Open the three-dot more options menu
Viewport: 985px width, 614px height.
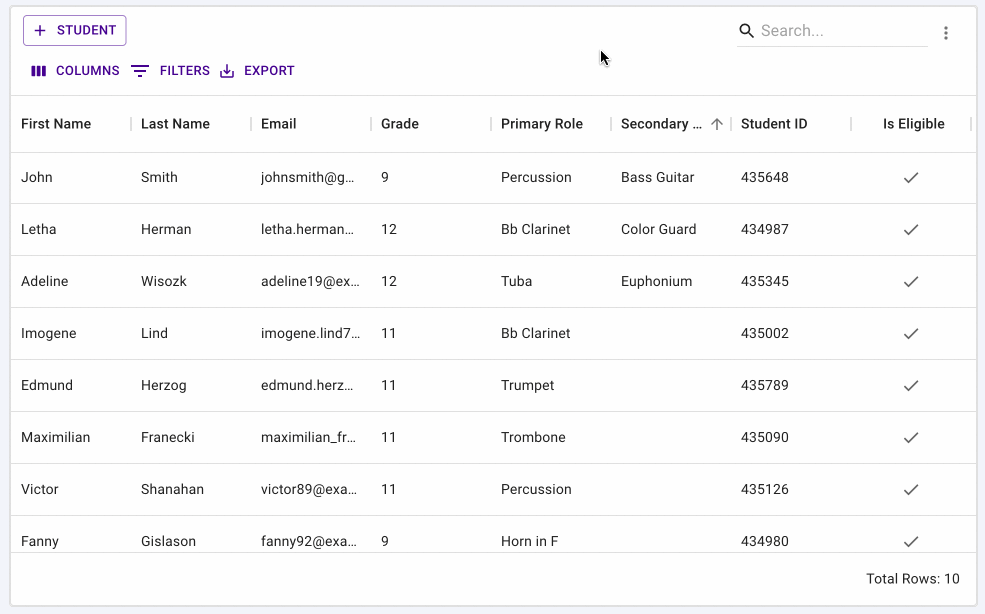click(x=946, y=33)
